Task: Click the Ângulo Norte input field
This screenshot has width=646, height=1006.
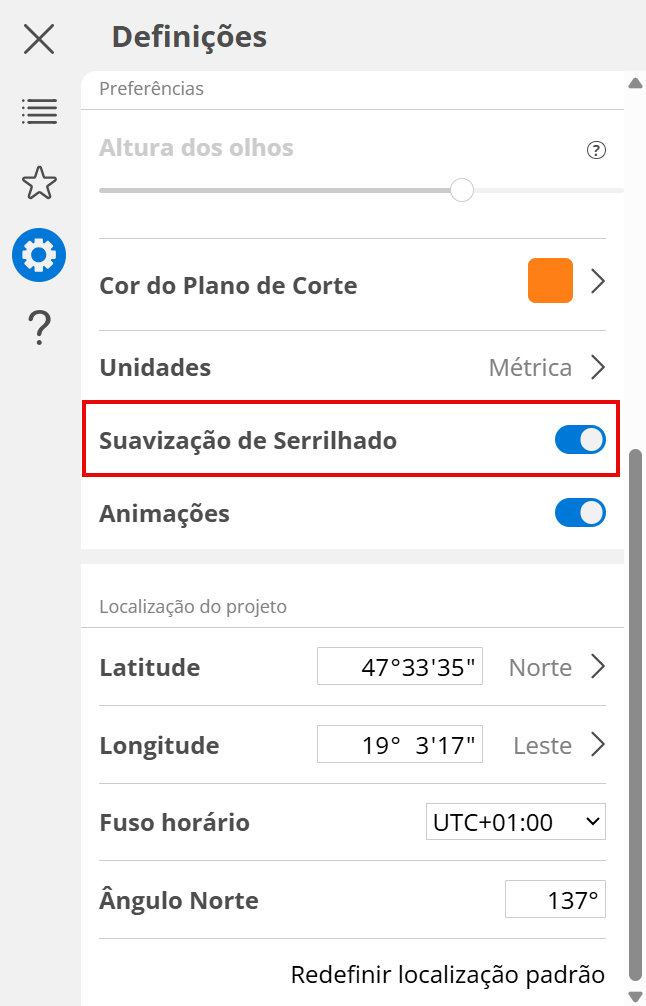Action: 555,900
